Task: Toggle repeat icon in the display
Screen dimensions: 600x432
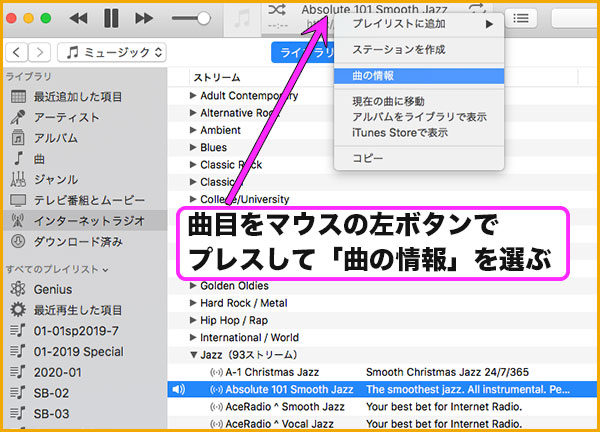Action: pos(477,8)
